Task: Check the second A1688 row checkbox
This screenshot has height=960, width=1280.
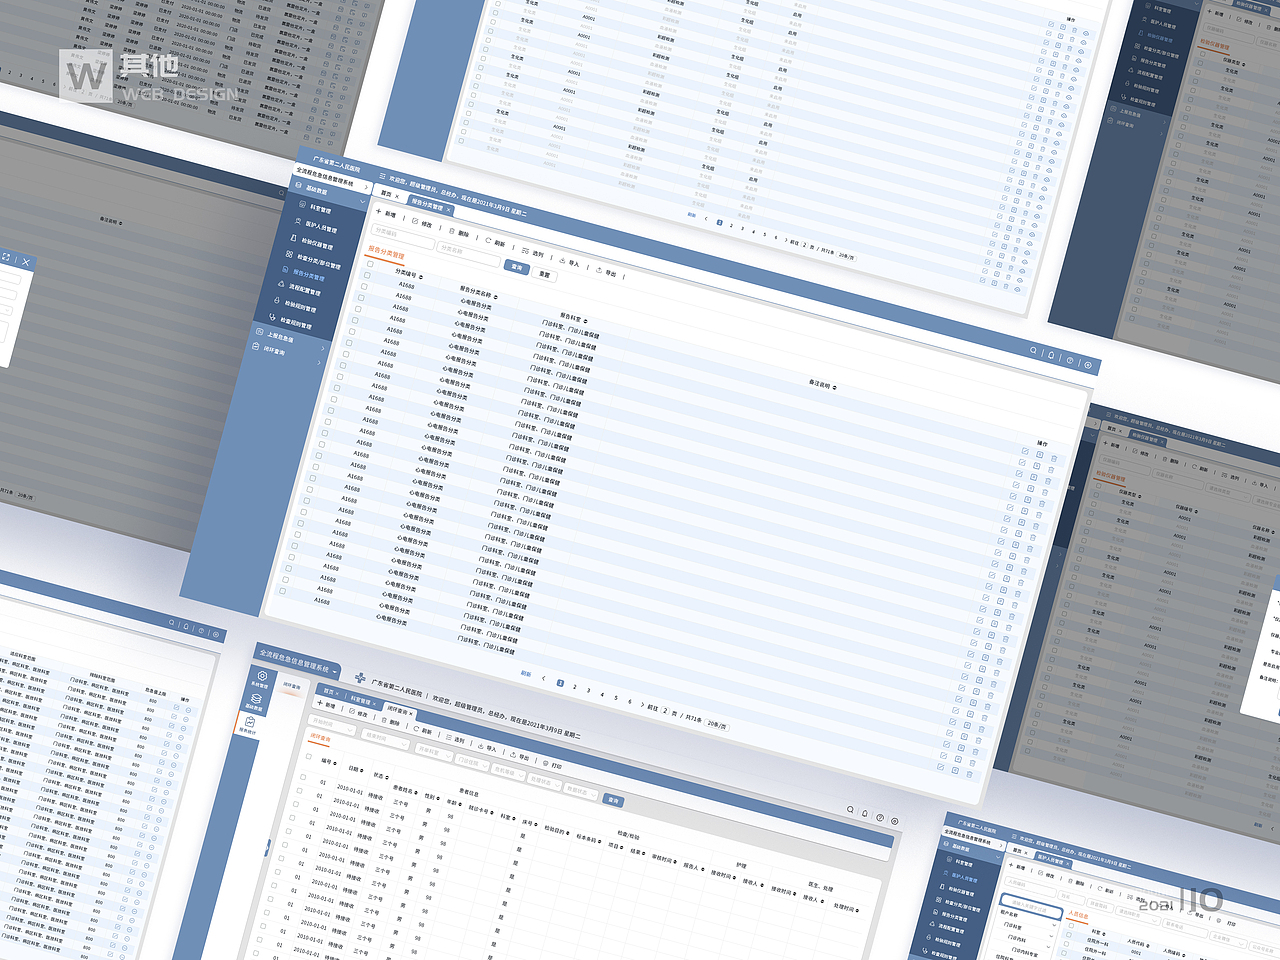Action: [x=364, y=287]
